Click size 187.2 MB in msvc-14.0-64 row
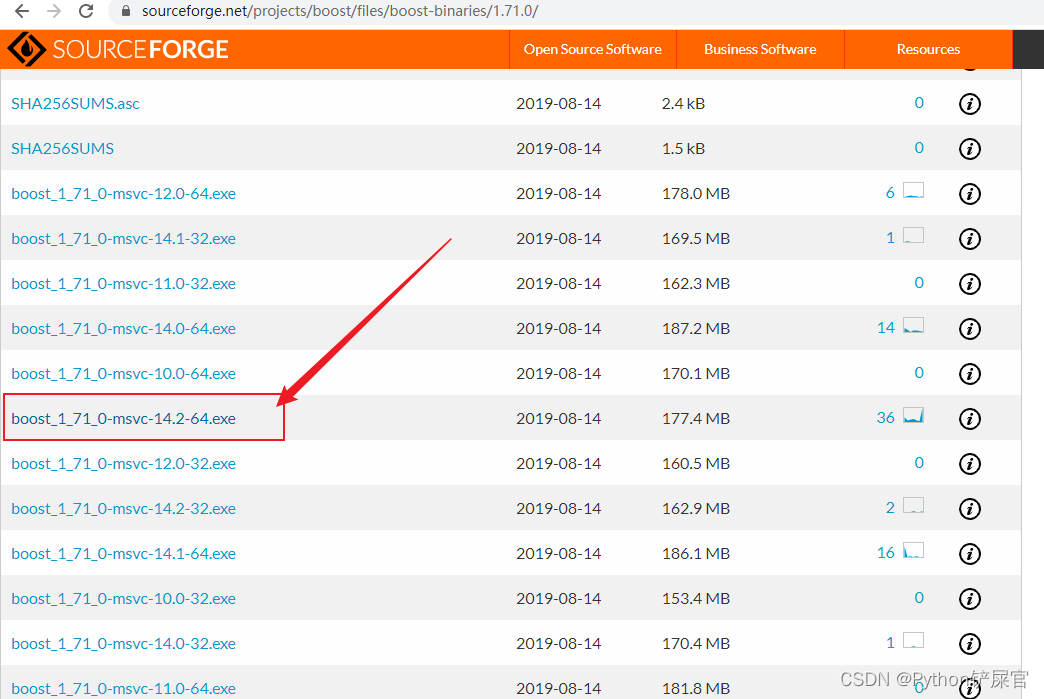The width and height of the screenshot is (1044, 699). coord(696,329)
